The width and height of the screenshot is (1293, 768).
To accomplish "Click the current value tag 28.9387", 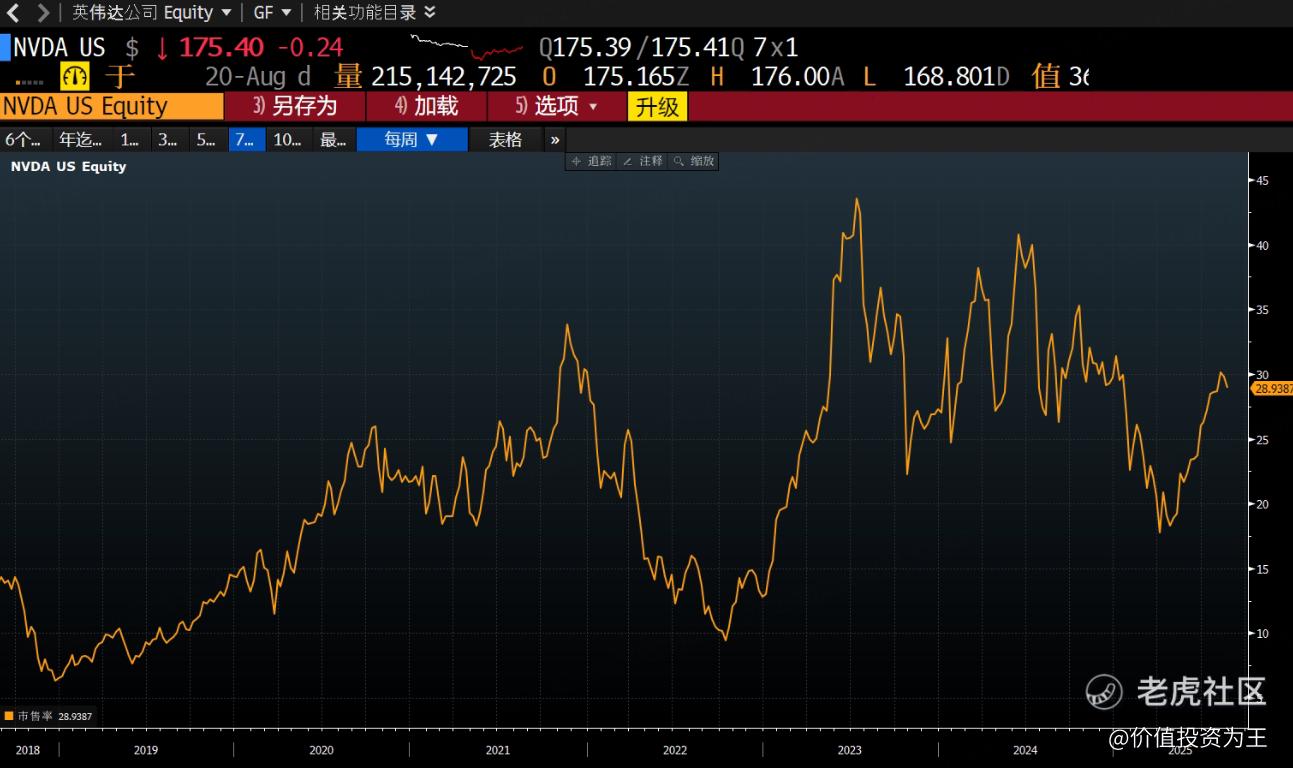I will click(1270, 388).
